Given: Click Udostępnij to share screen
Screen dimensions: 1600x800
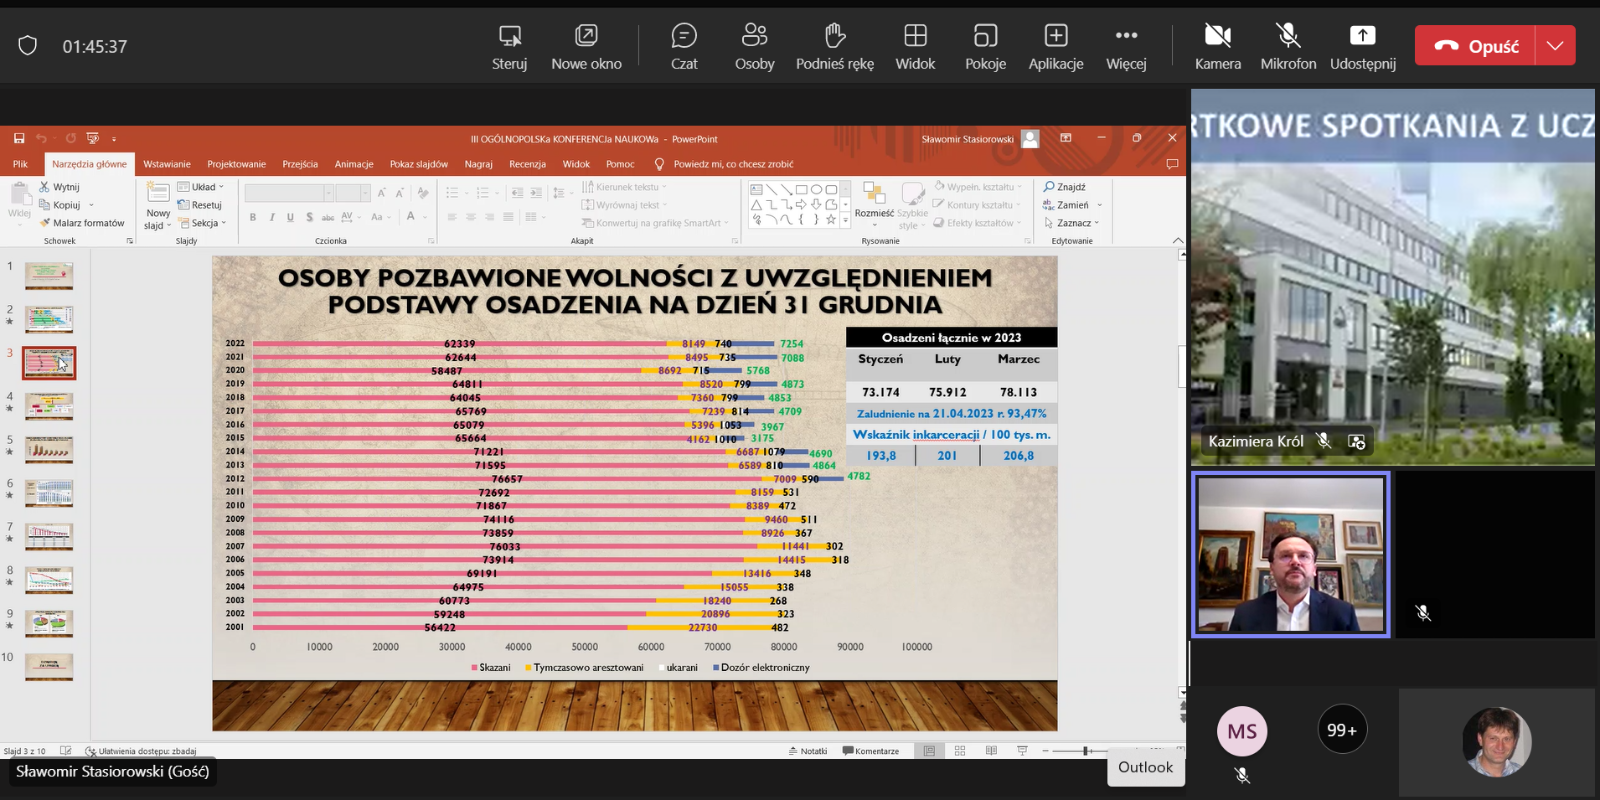Looking at the screenshot, I should [x=1362, y=47].
